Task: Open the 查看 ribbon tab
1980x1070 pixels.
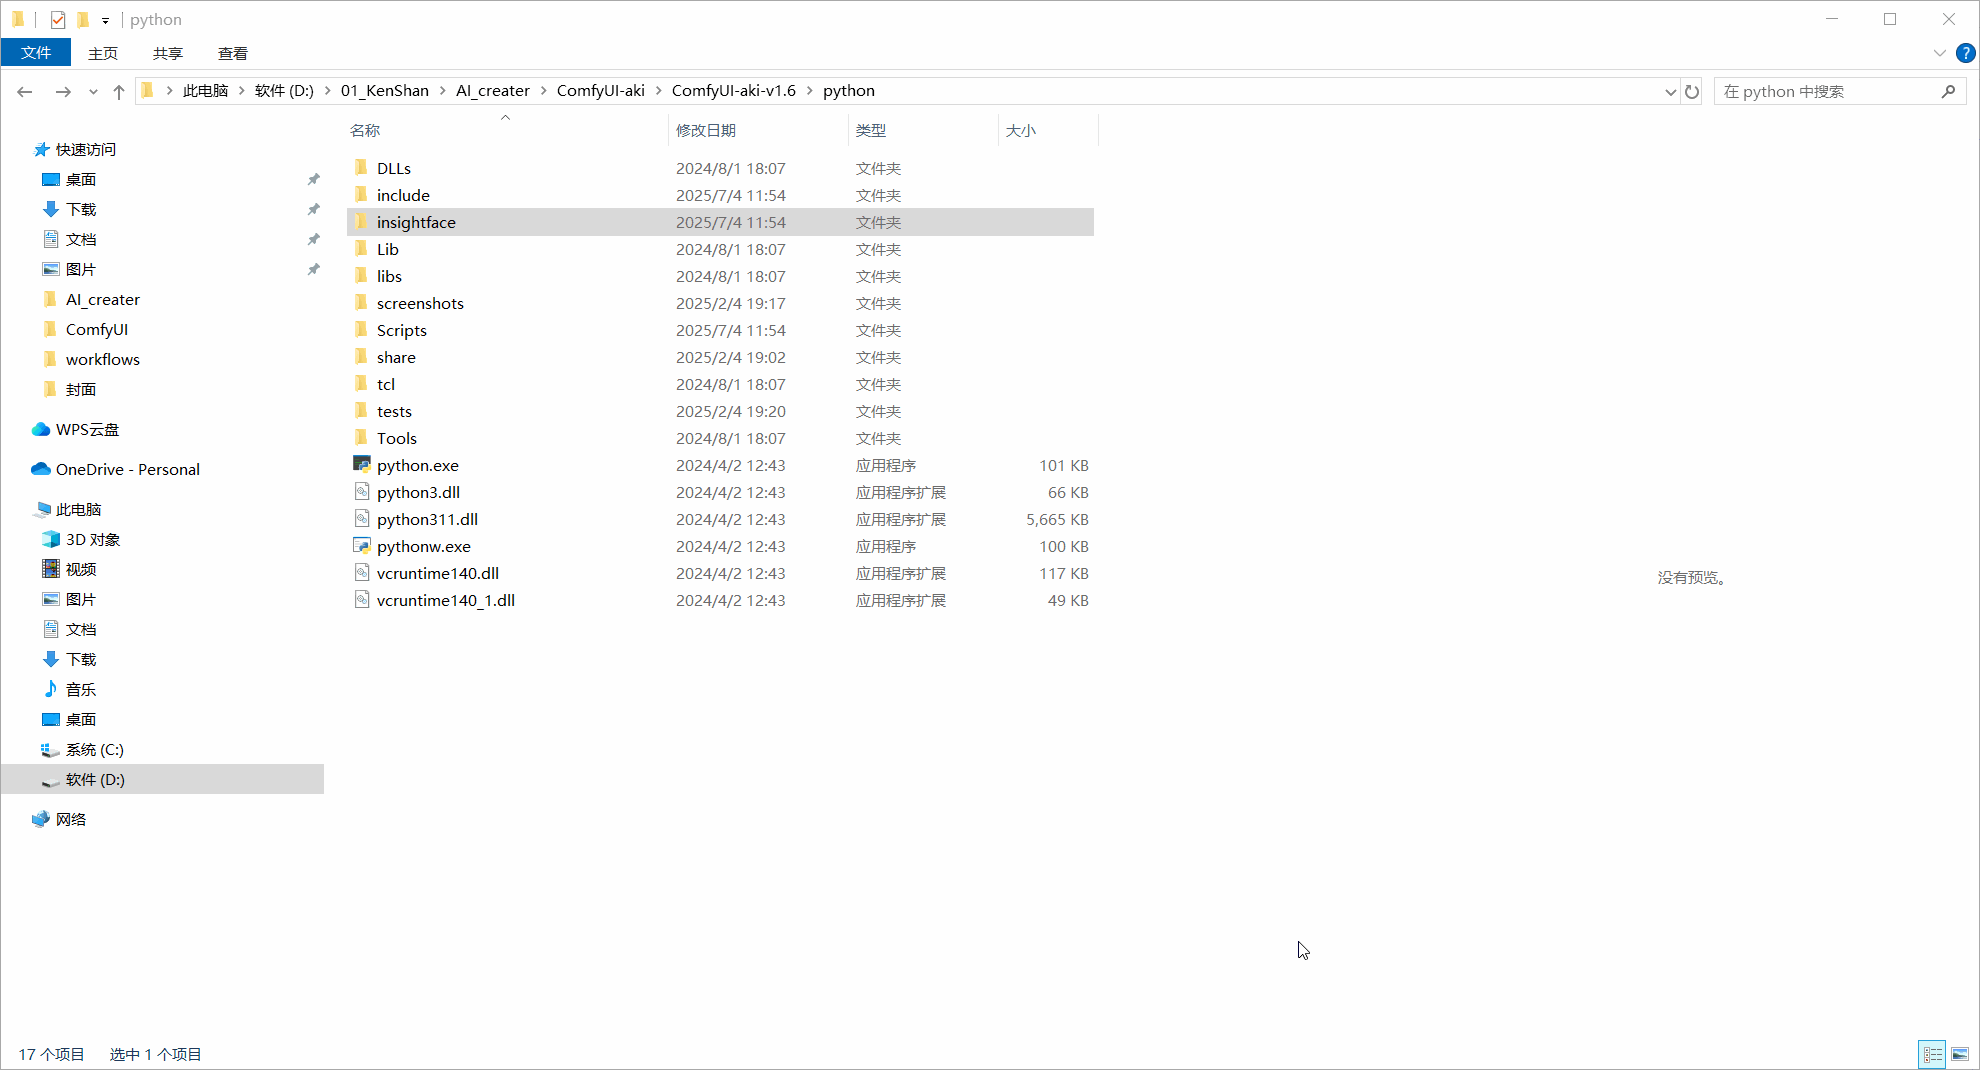Action: tap(232, 53)
